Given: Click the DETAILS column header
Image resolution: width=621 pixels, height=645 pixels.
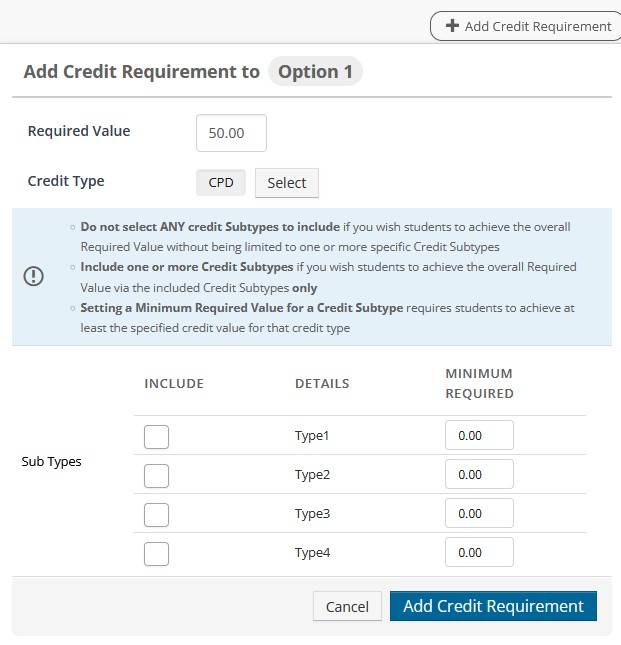Looking at the screenshot, I should click(322, 383).
